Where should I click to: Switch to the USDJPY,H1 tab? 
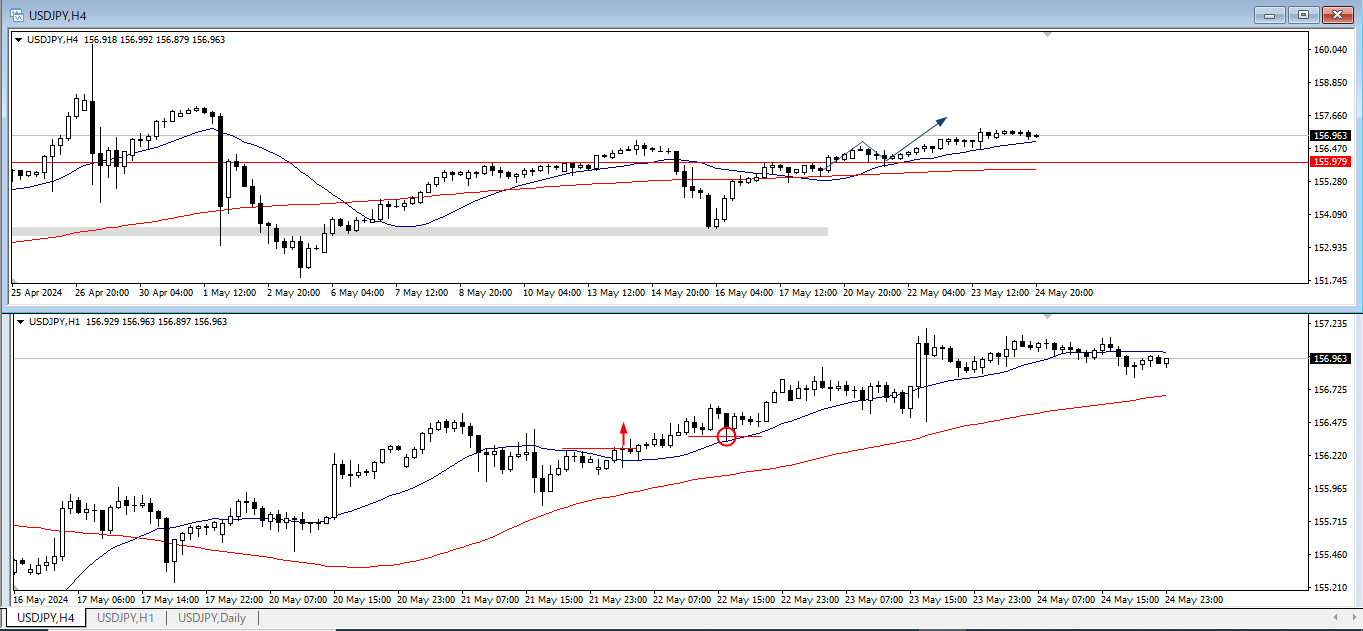click(125, 618)
